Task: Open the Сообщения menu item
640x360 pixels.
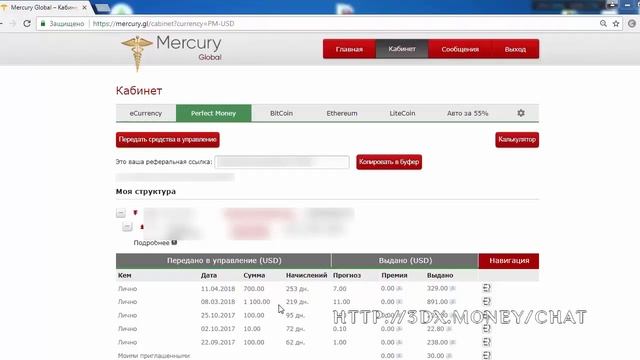Action: 460,49
